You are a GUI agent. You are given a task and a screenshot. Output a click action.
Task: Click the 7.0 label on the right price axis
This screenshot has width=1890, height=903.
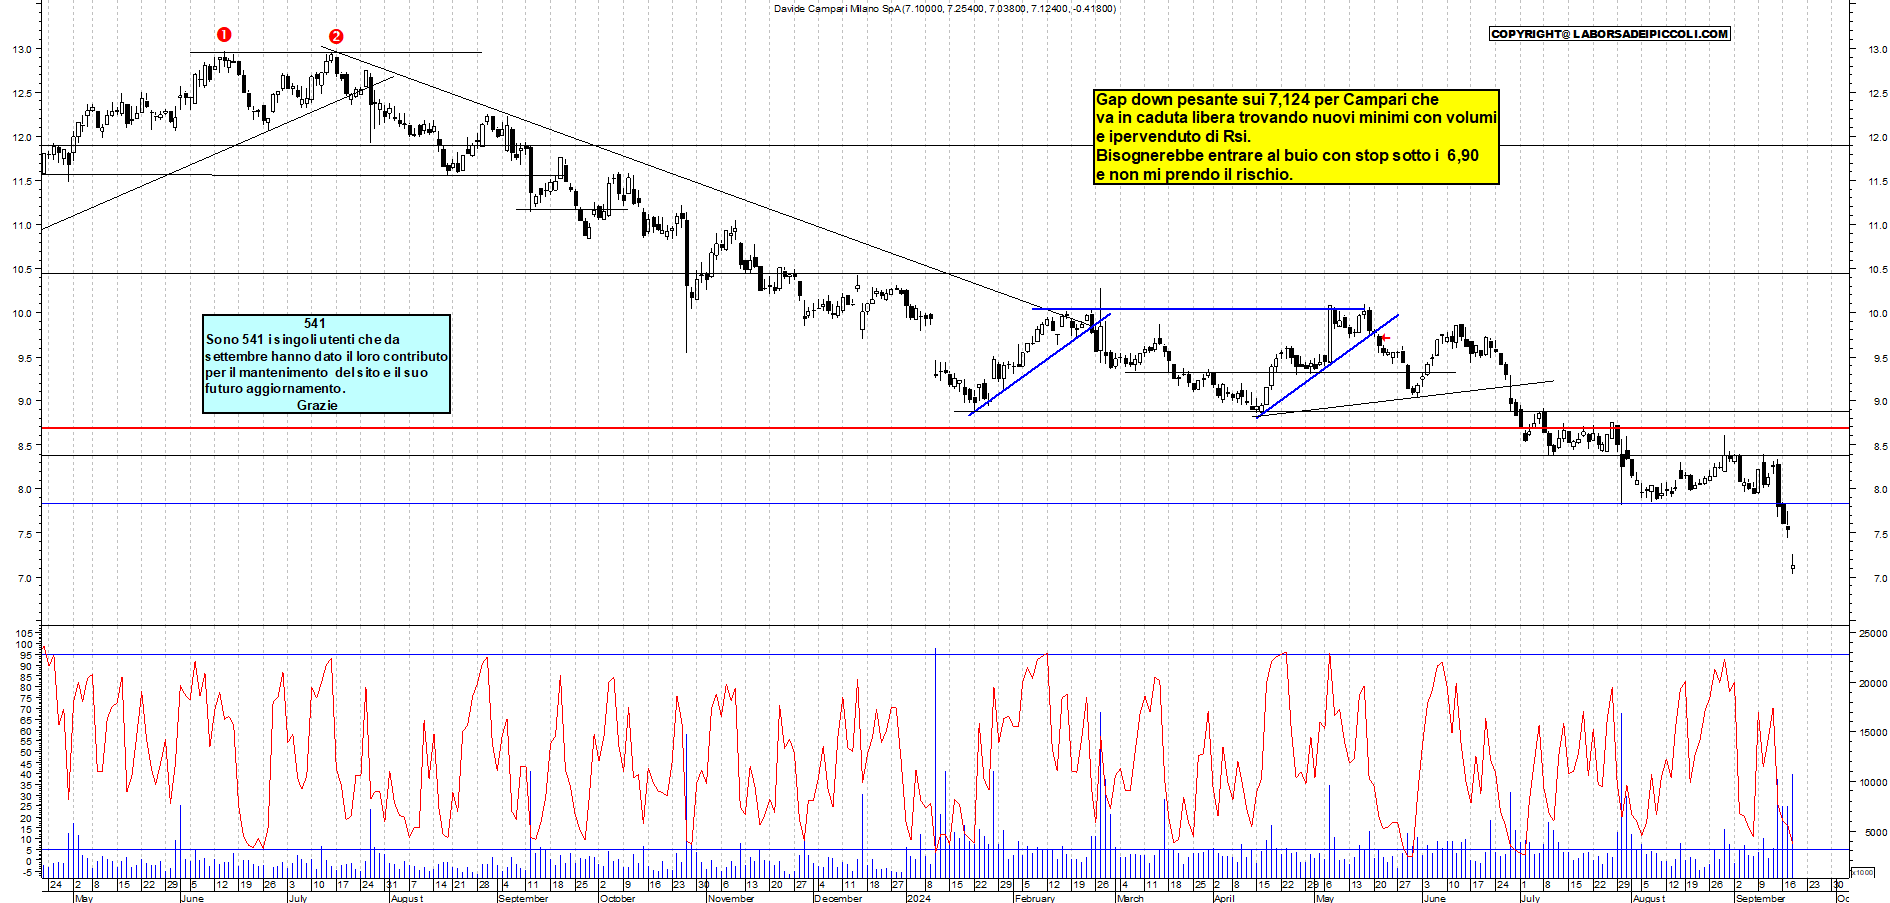pos(1879,578)
